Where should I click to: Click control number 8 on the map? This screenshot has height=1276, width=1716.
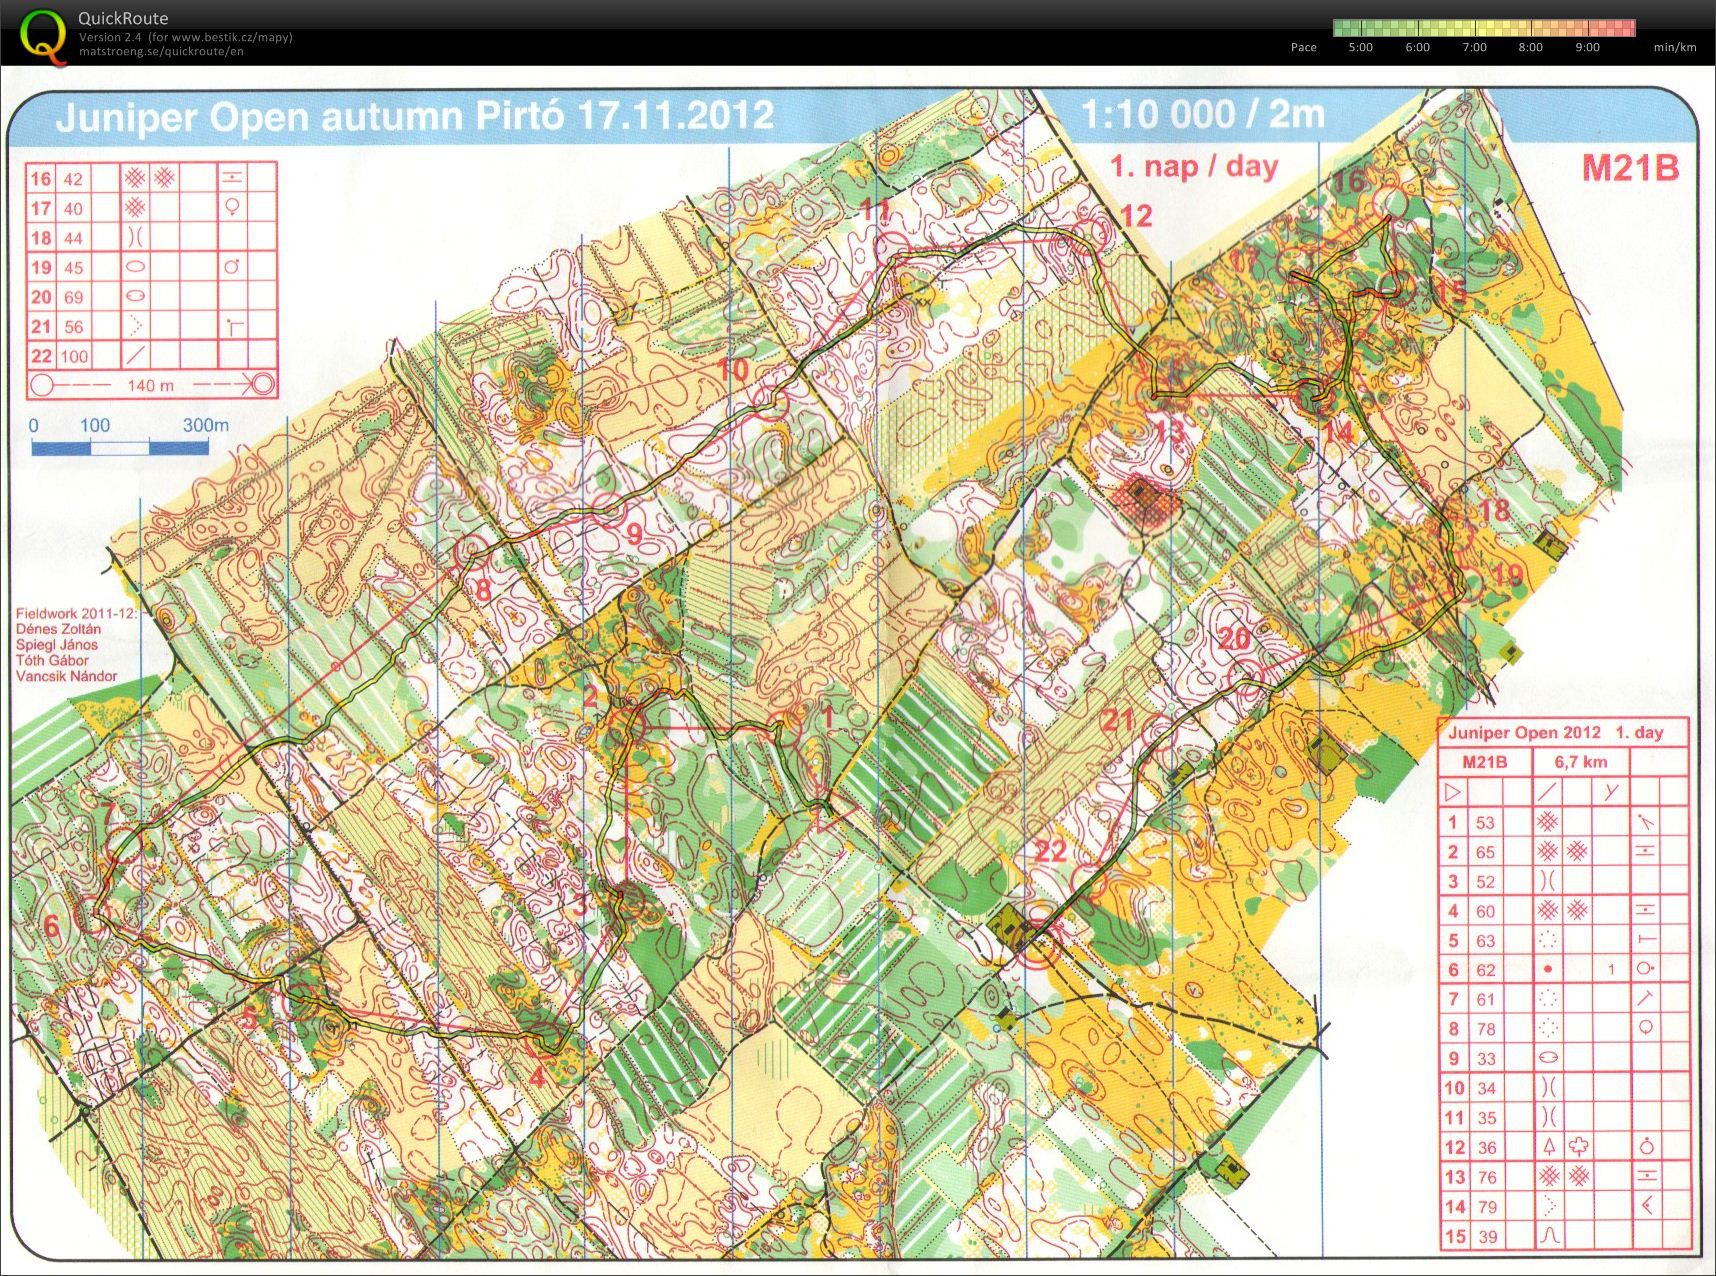coord(483,588)
